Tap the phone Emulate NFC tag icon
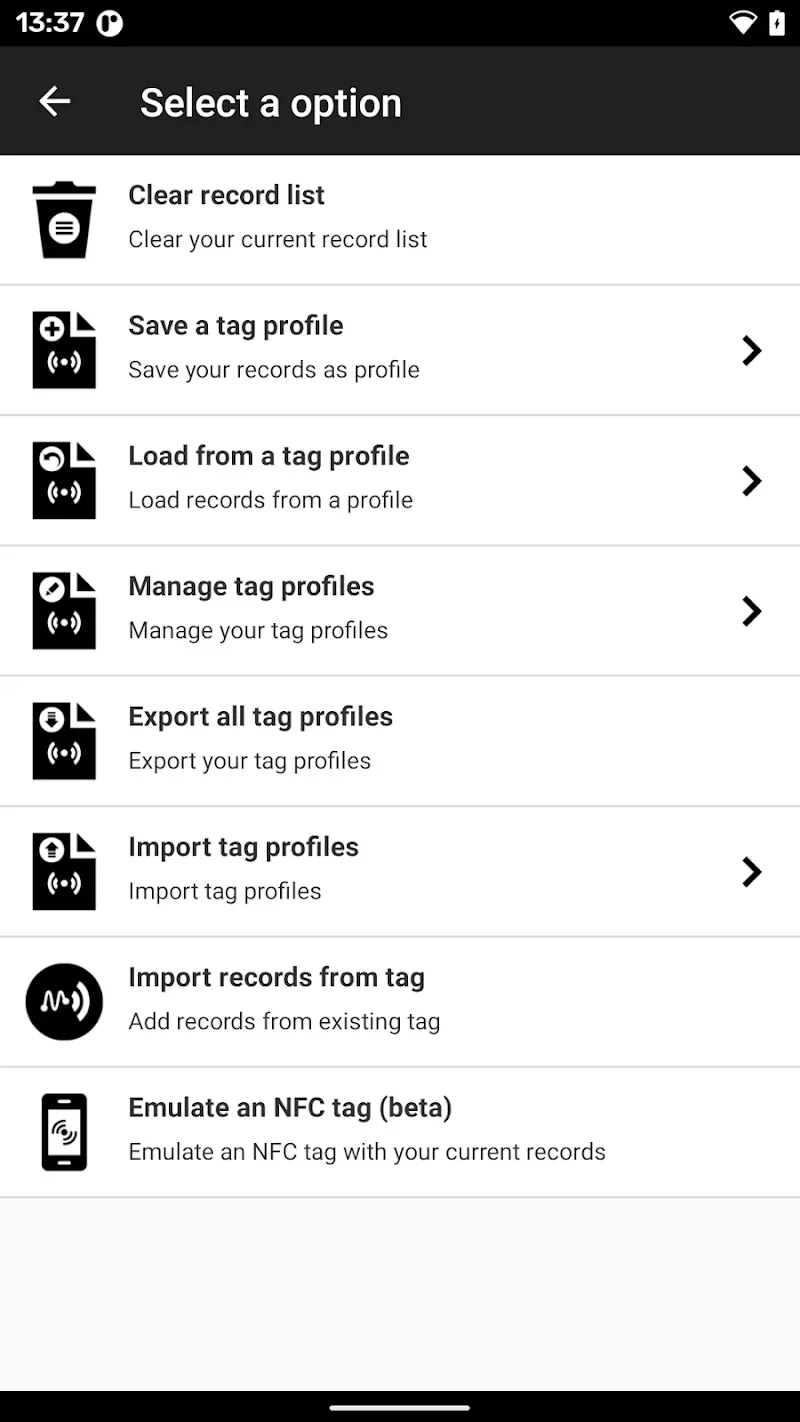Viewport: 800px width, 1422px height. [x=64, y=1132]
